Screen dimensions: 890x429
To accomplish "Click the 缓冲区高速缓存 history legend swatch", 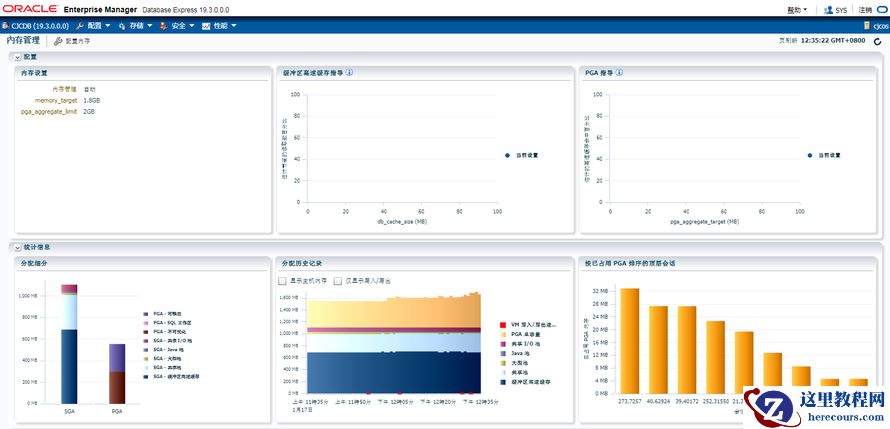I will pos(502,382).
